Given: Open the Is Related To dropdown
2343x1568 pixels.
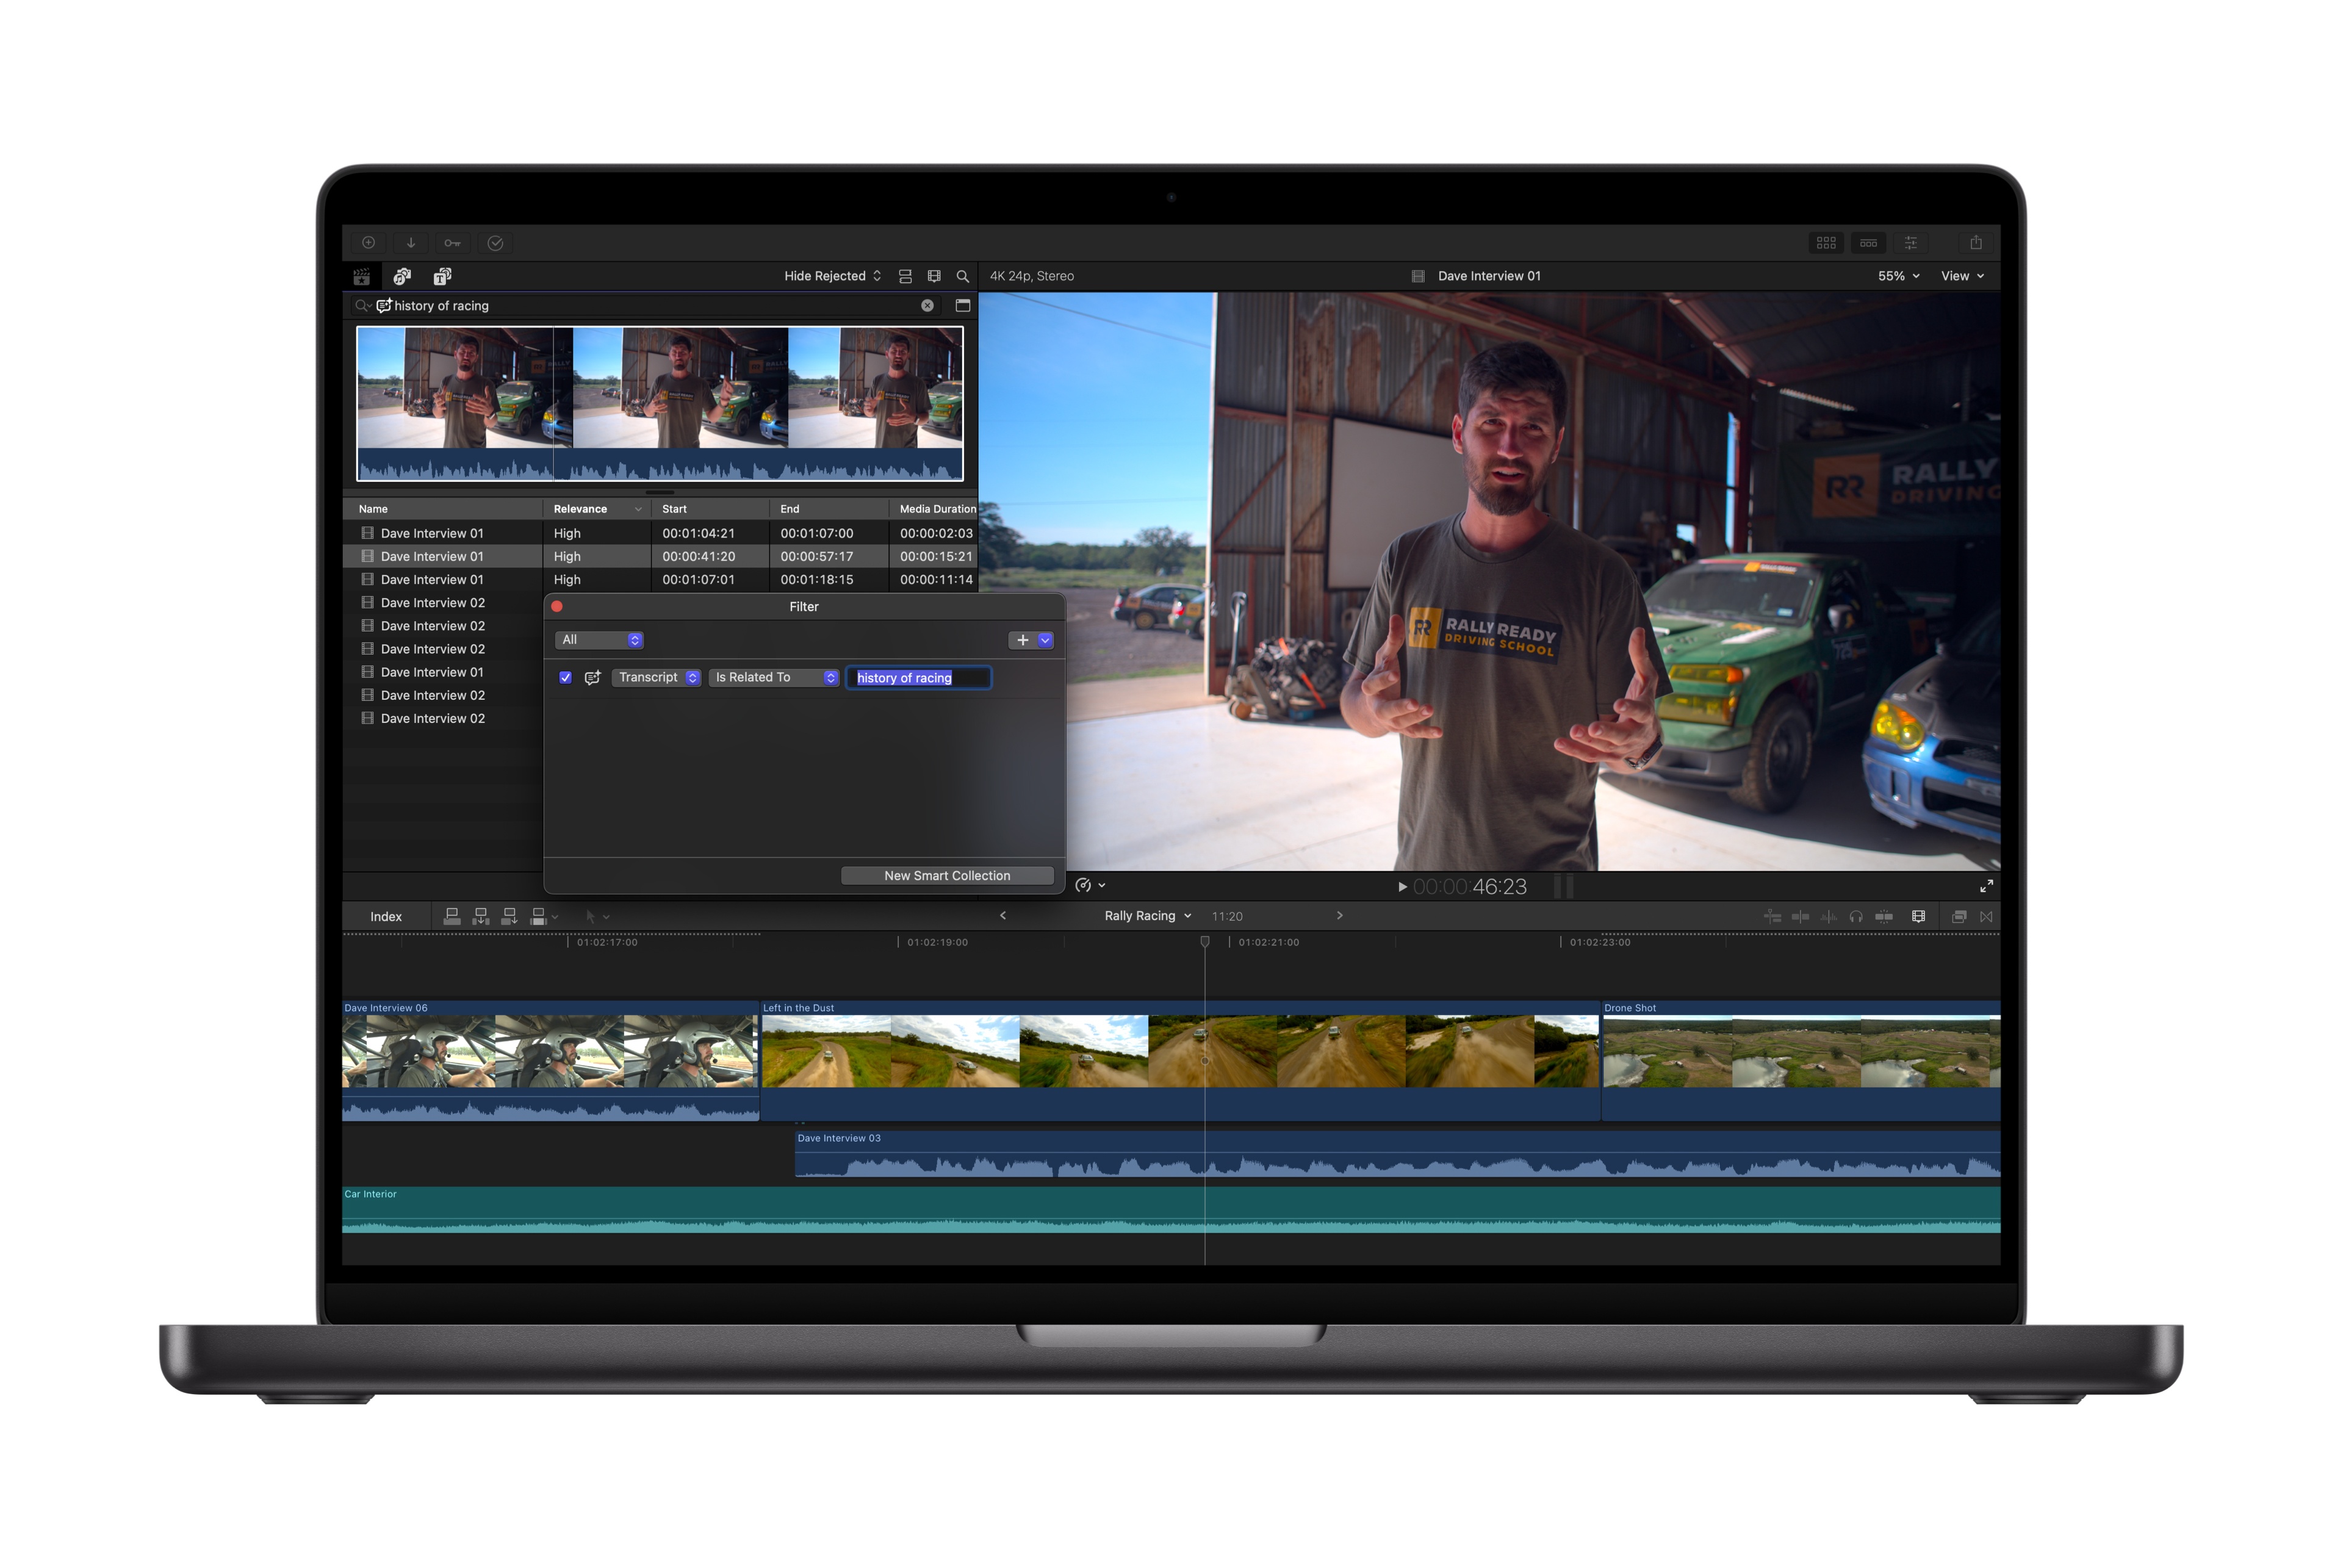Looking at the screenshot, I should pos(774,678).
